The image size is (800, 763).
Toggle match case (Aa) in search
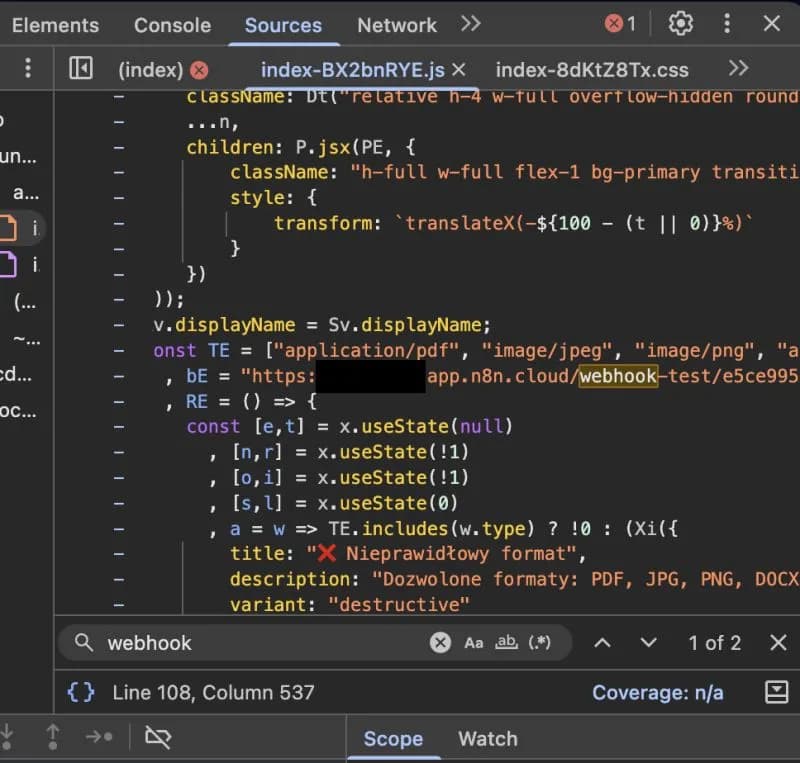(473, 643)
